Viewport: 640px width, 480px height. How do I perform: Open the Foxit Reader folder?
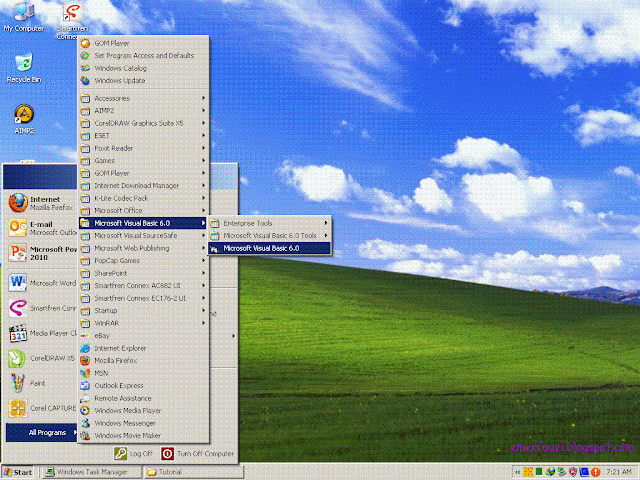tap(144, 148)
